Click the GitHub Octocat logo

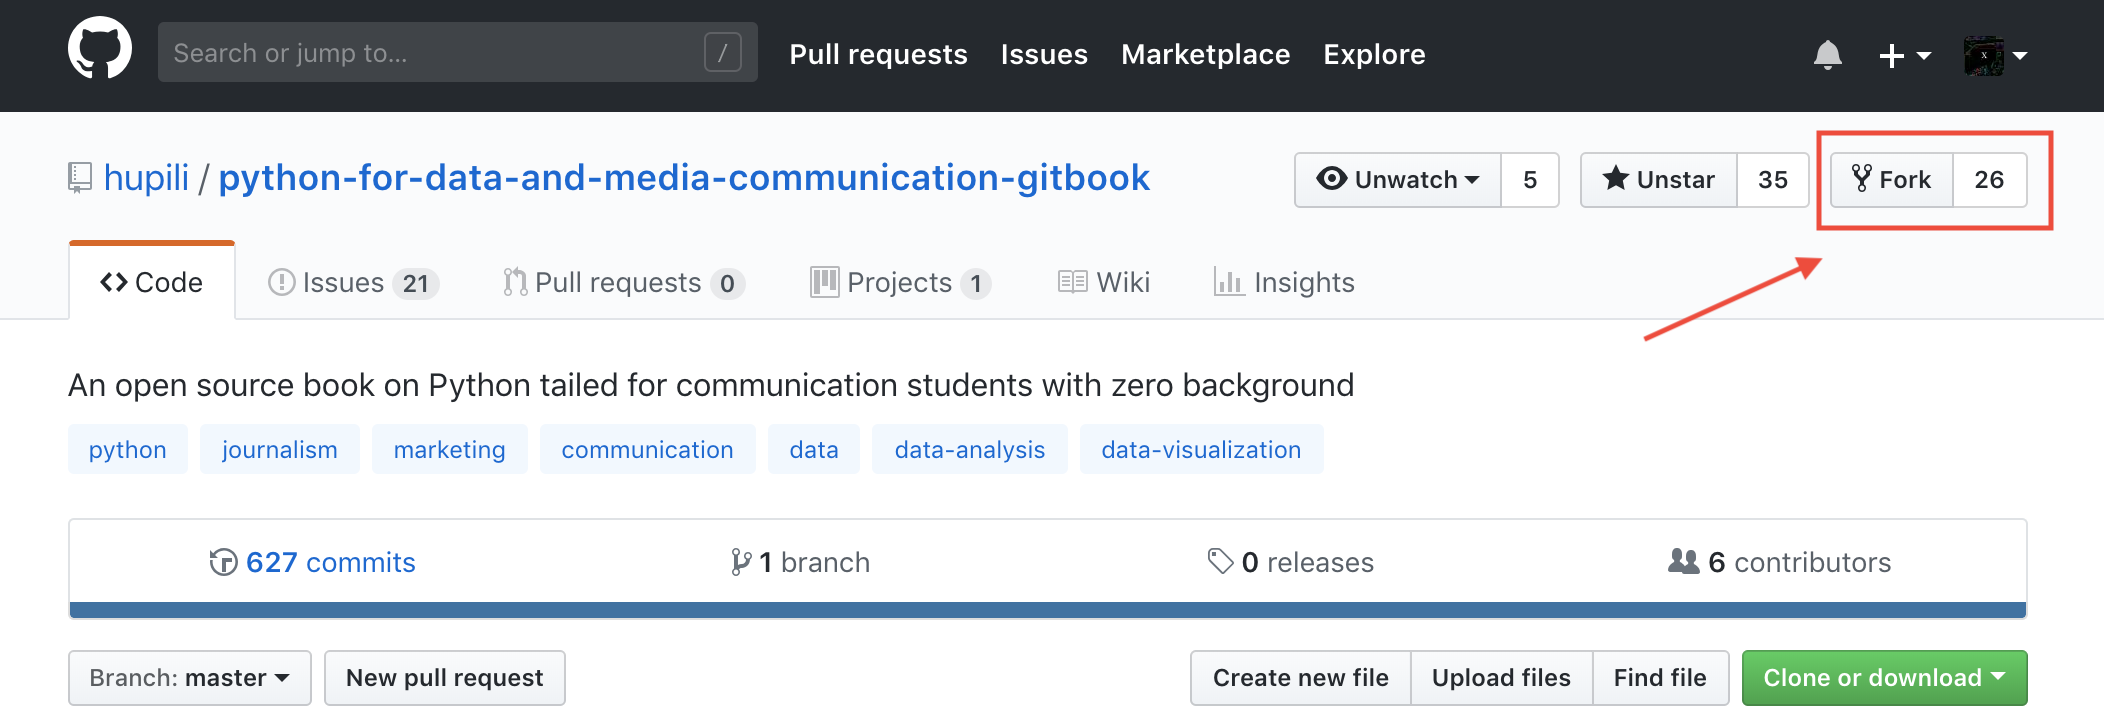point(100,48)
